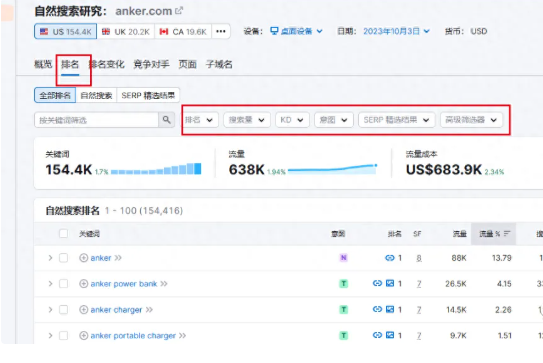Screen dimensions: 543x363
Task: Open the KD filter dropdown
Action: tap(292, 120)
